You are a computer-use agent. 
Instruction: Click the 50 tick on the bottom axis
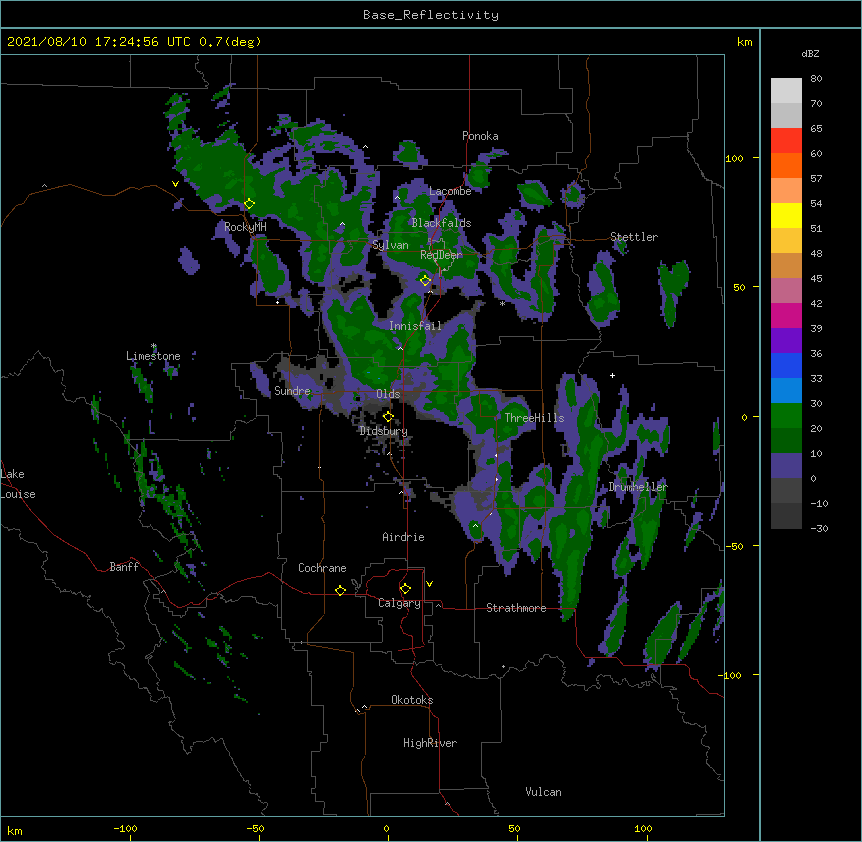click(x=514, y=828)
